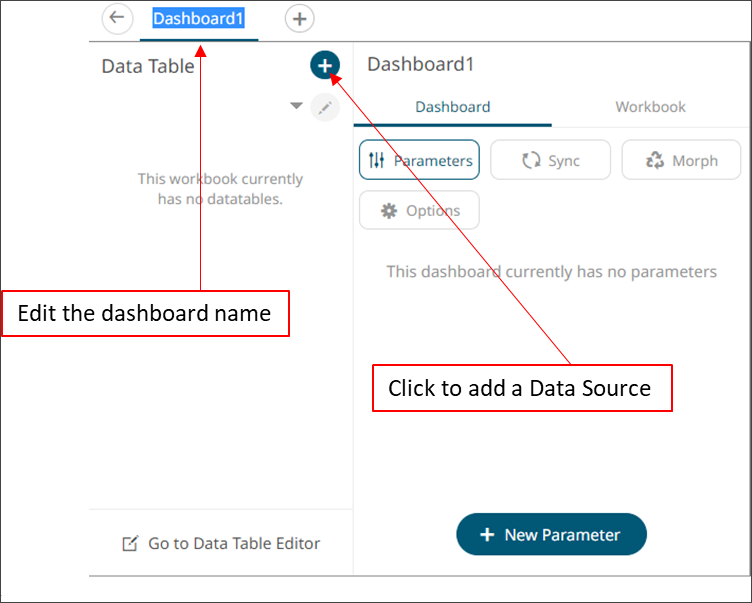
Task: Select the Dashboard1 tab name
Action: [x=199, y=19]
